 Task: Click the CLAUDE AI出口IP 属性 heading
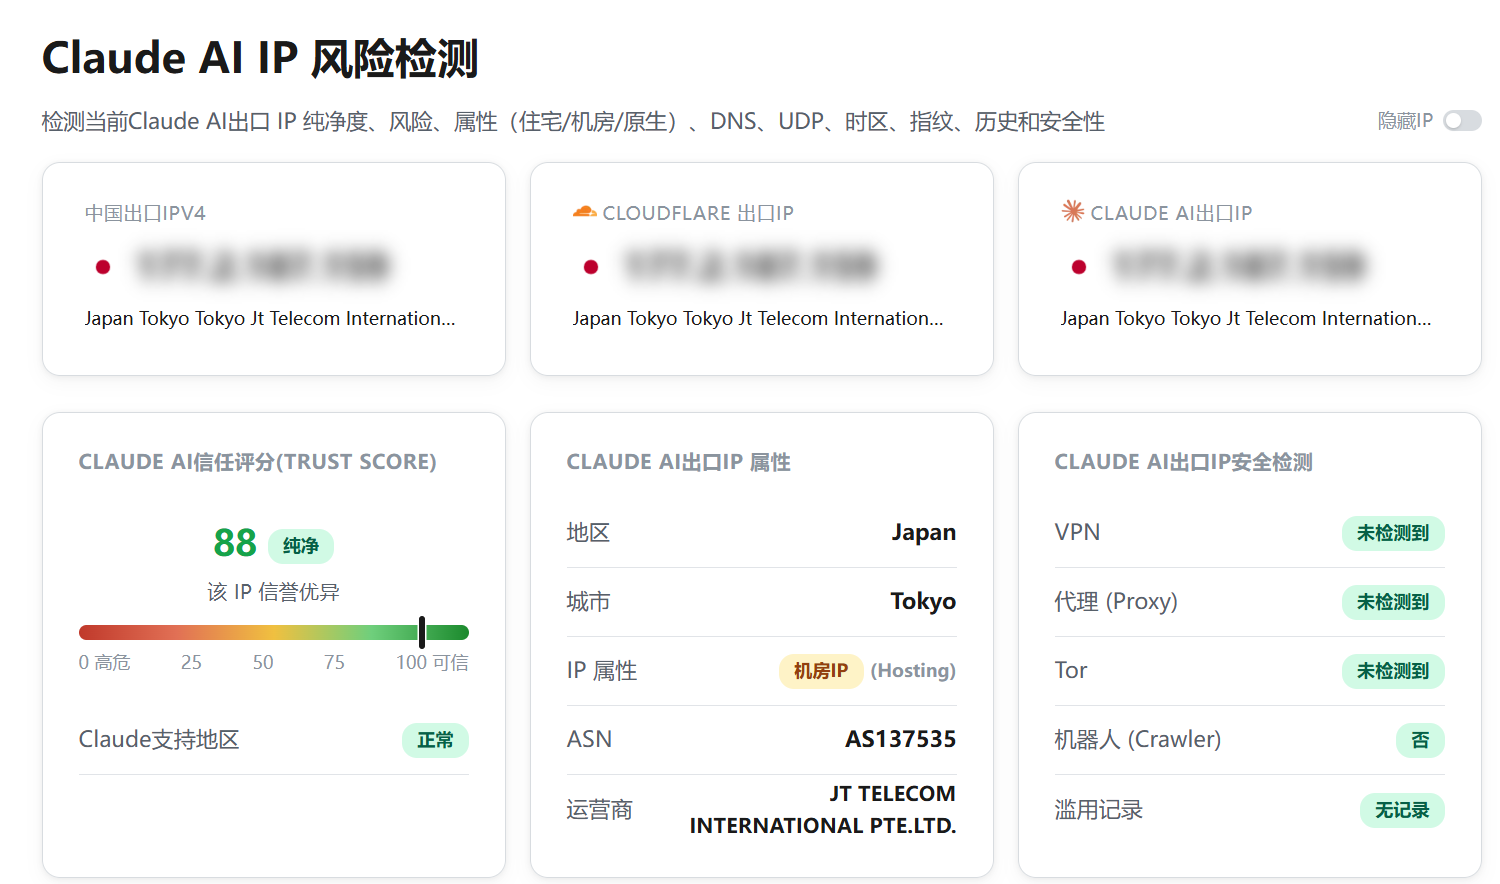[679, 462]
